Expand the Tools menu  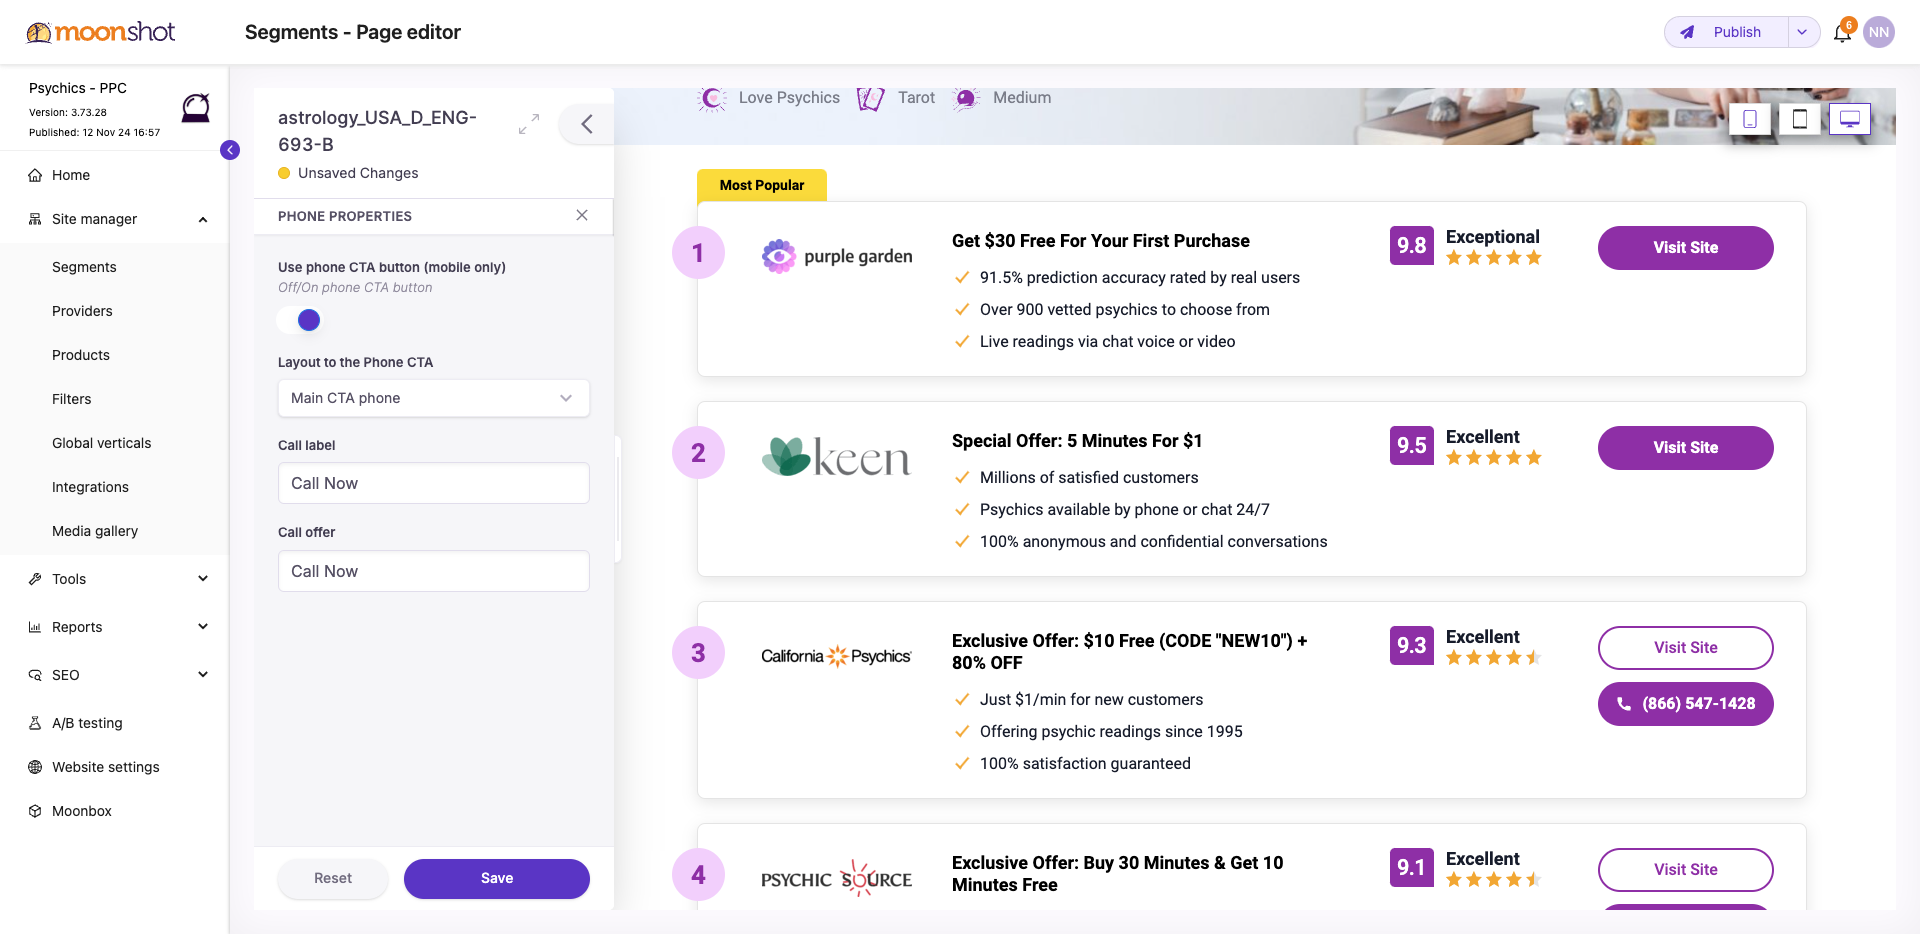[203, 579]
